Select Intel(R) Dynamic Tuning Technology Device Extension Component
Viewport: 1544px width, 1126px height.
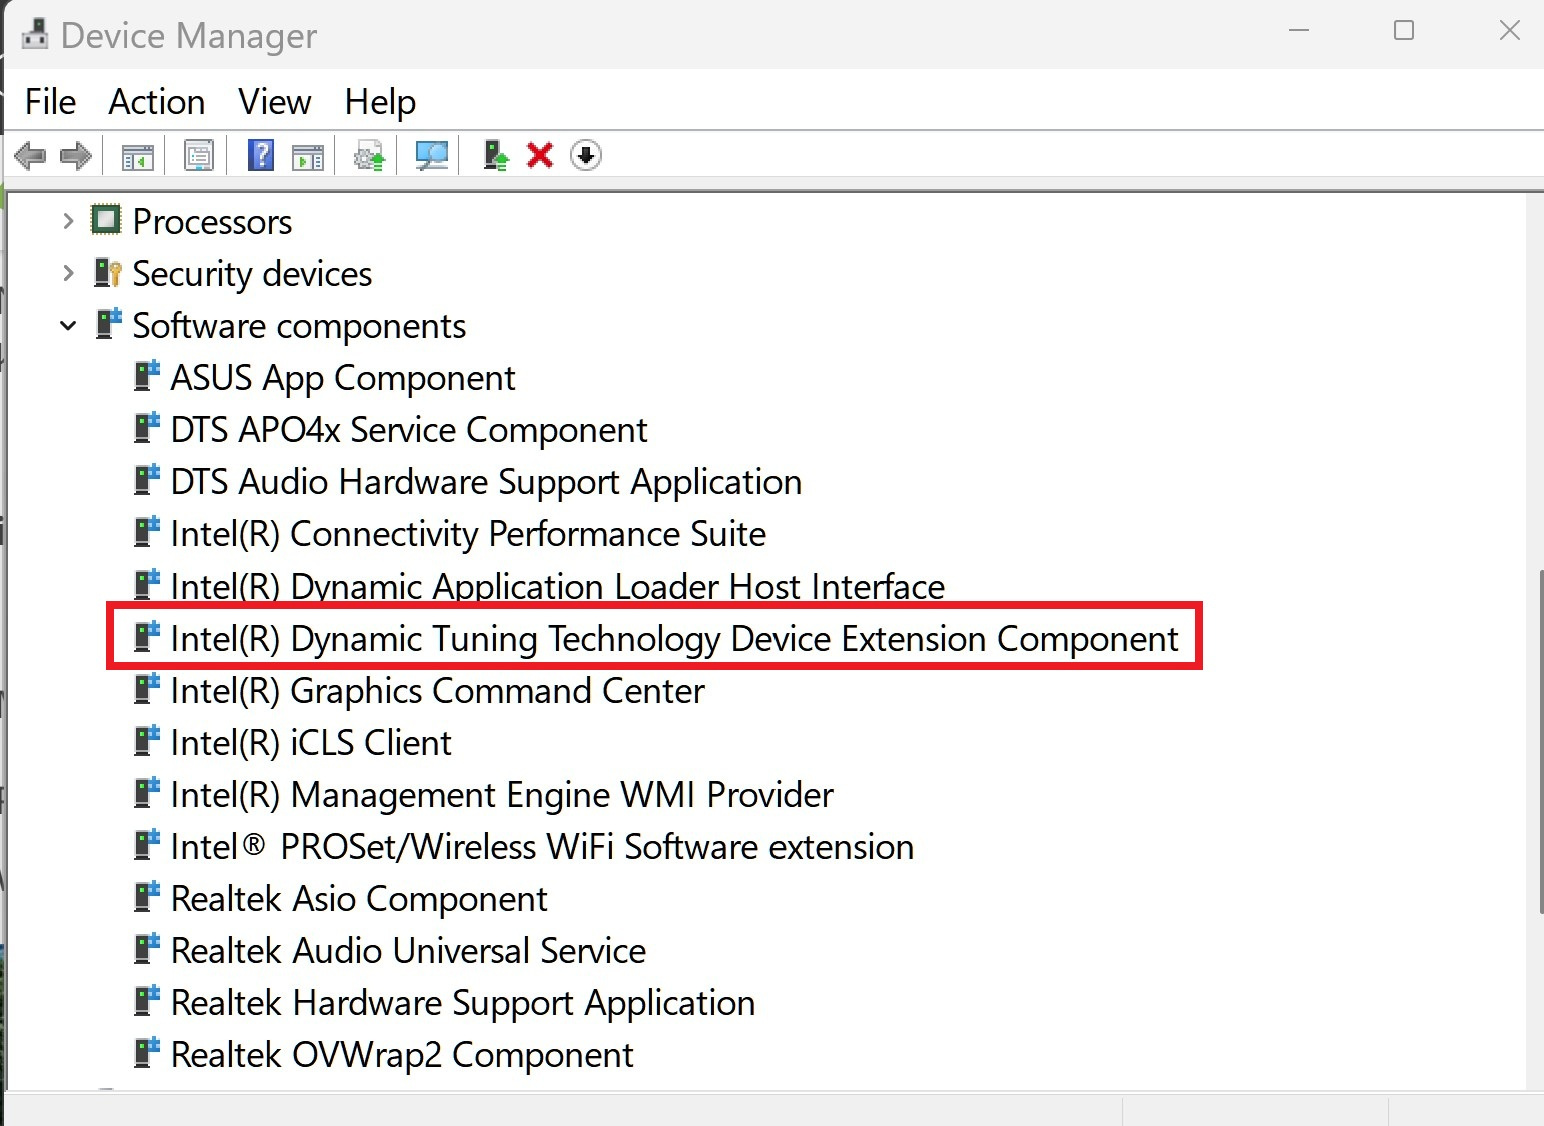coord(675,638)
